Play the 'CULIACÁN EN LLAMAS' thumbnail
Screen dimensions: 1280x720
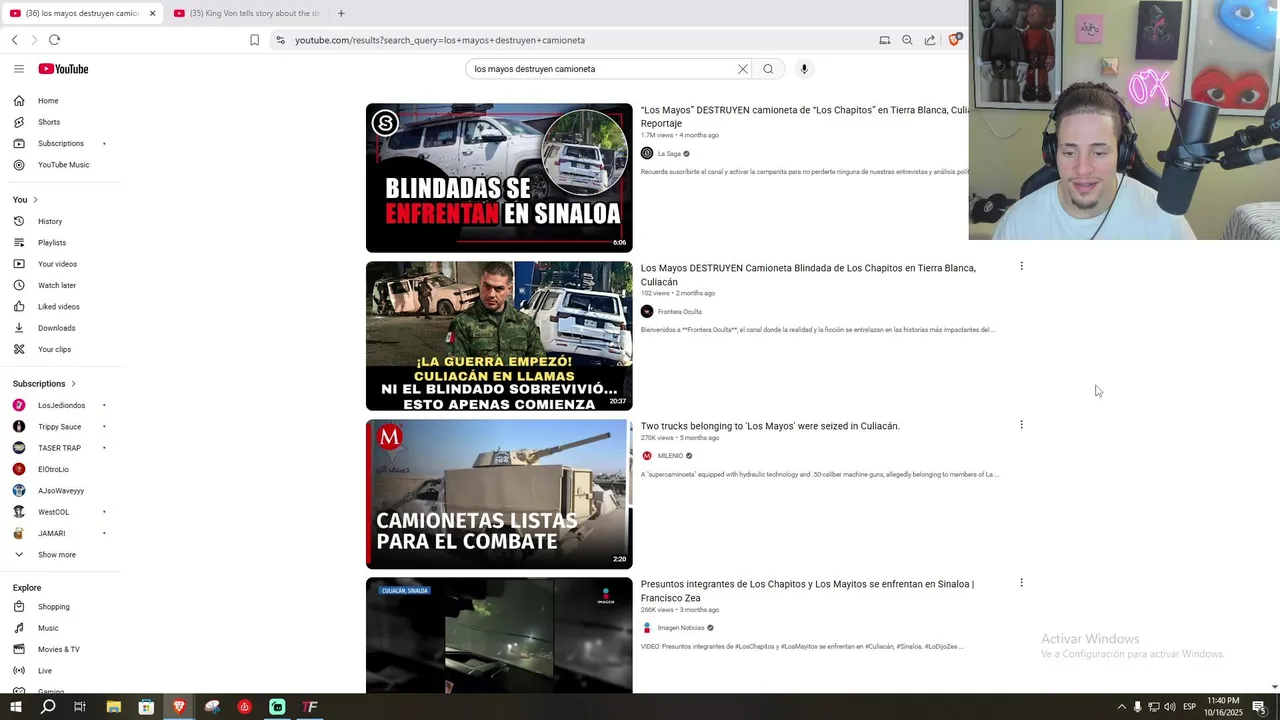pos(499,336)
